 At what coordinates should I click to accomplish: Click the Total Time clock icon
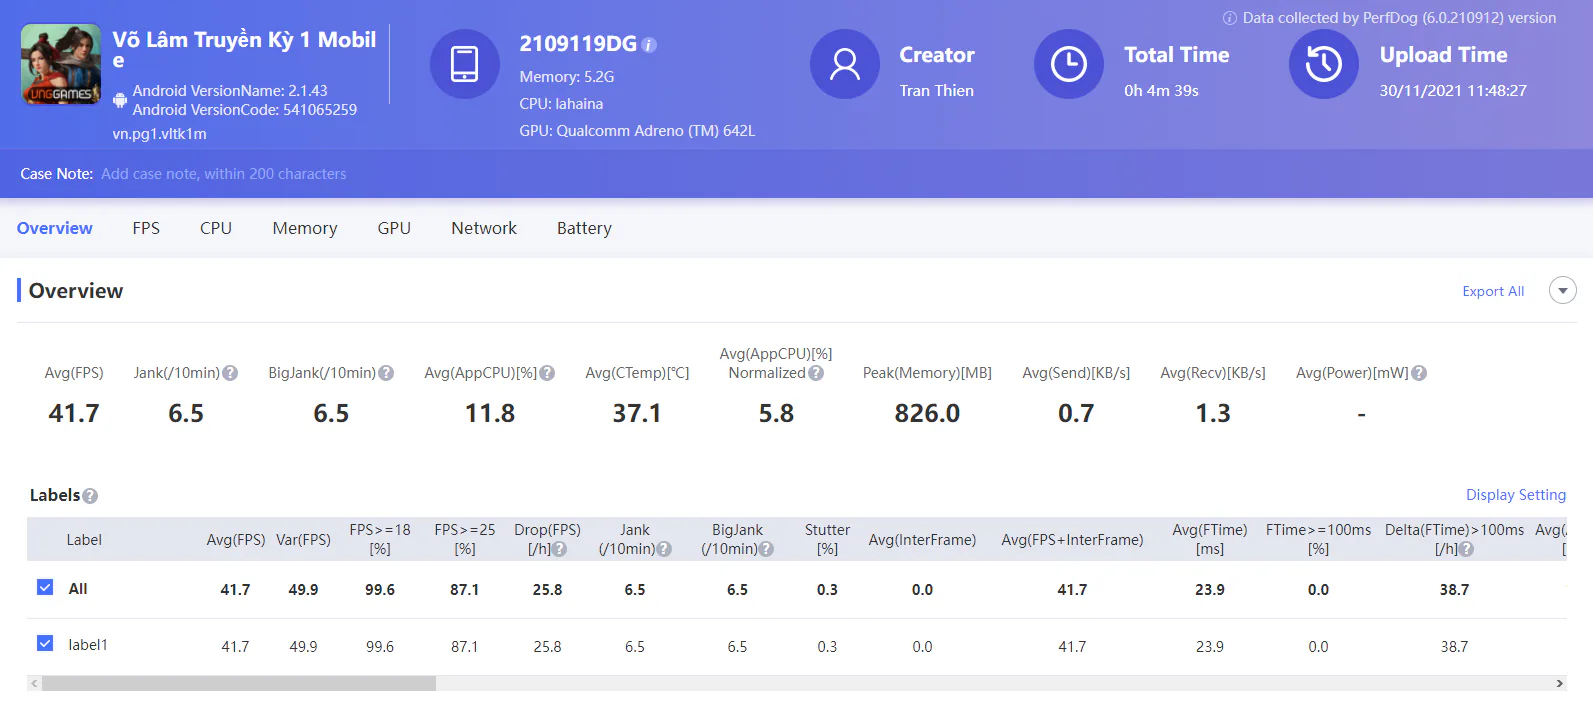pyautogui.click(x=1069, y=64)
